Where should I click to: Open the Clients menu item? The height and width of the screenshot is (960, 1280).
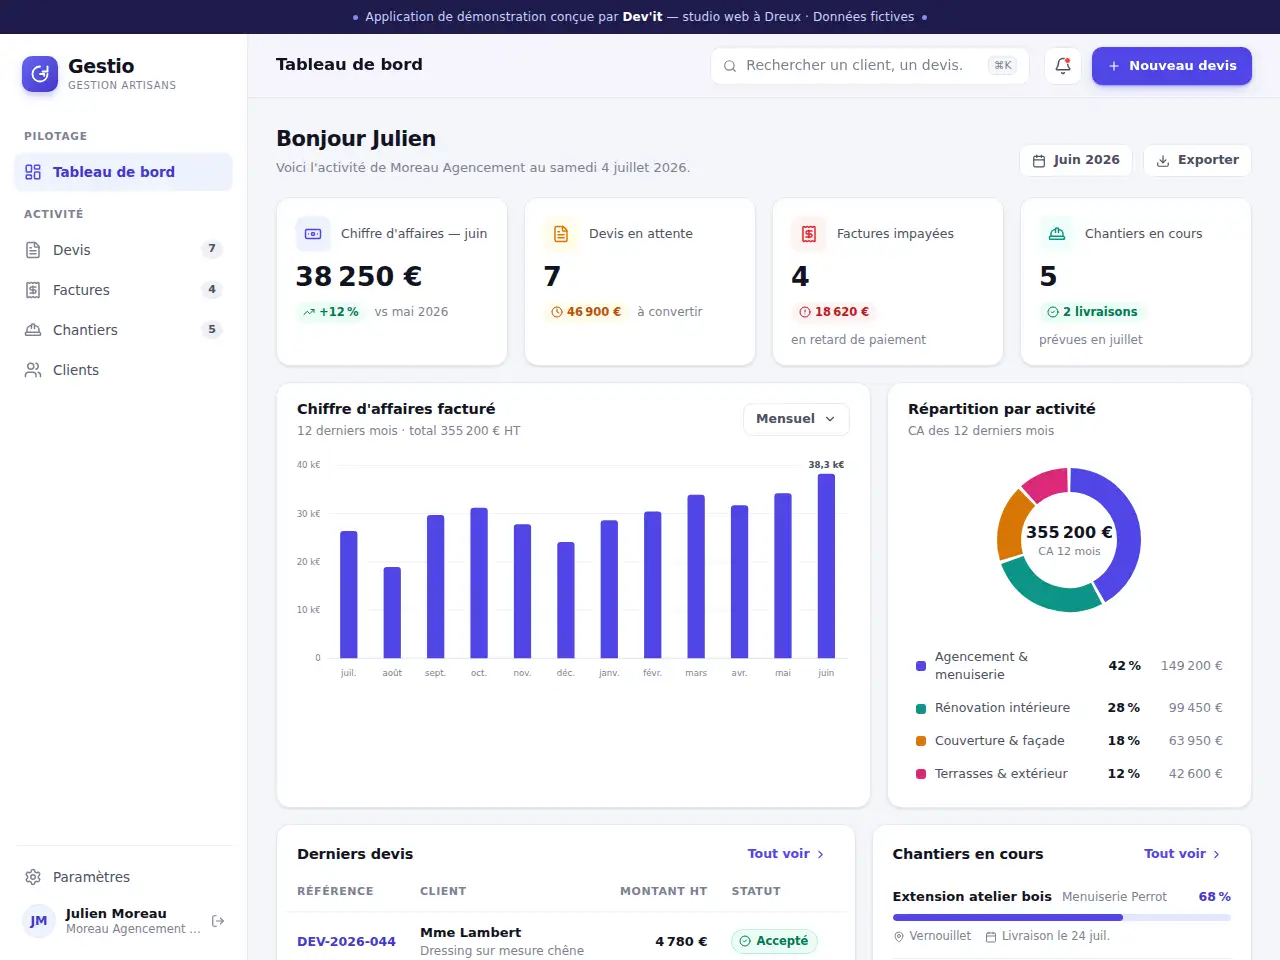pyautogui.click(x=124, y=370)
